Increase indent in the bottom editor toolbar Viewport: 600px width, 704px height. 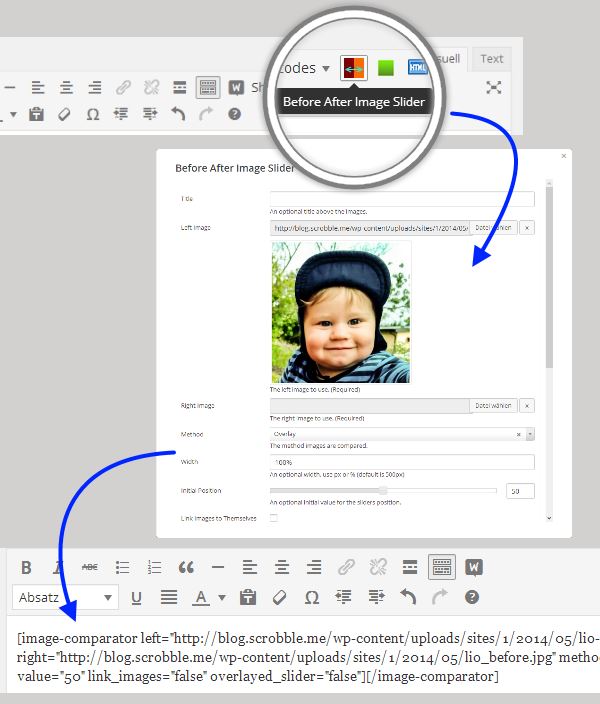click(x=376, y=598)
